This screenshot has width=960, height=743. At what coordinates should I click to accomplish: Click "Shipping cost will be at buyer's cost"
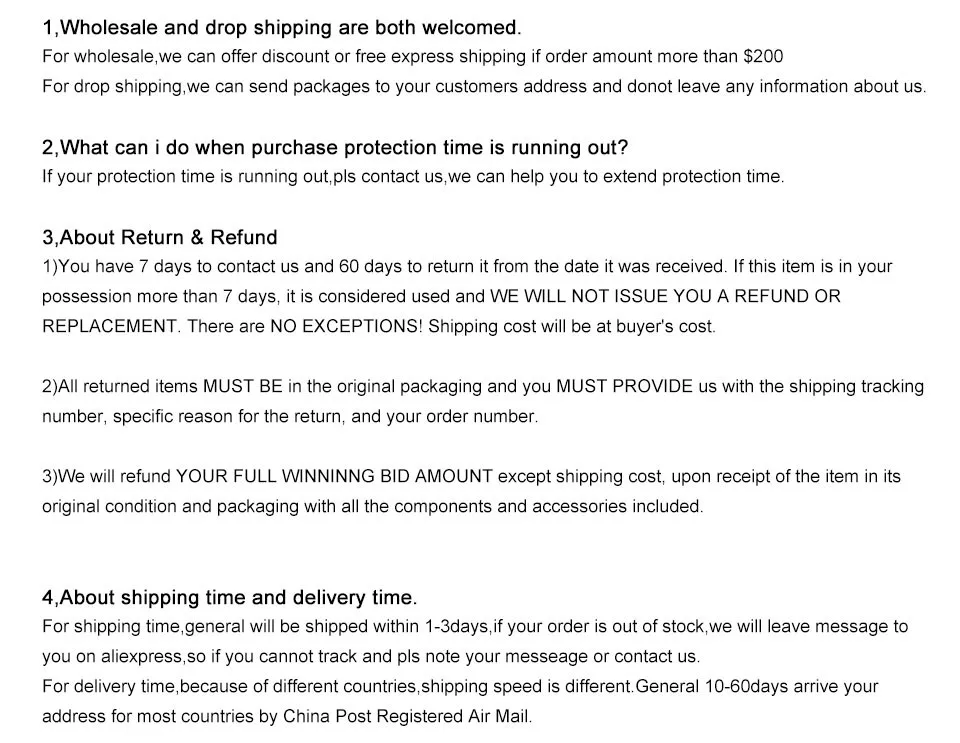point(572,326)
